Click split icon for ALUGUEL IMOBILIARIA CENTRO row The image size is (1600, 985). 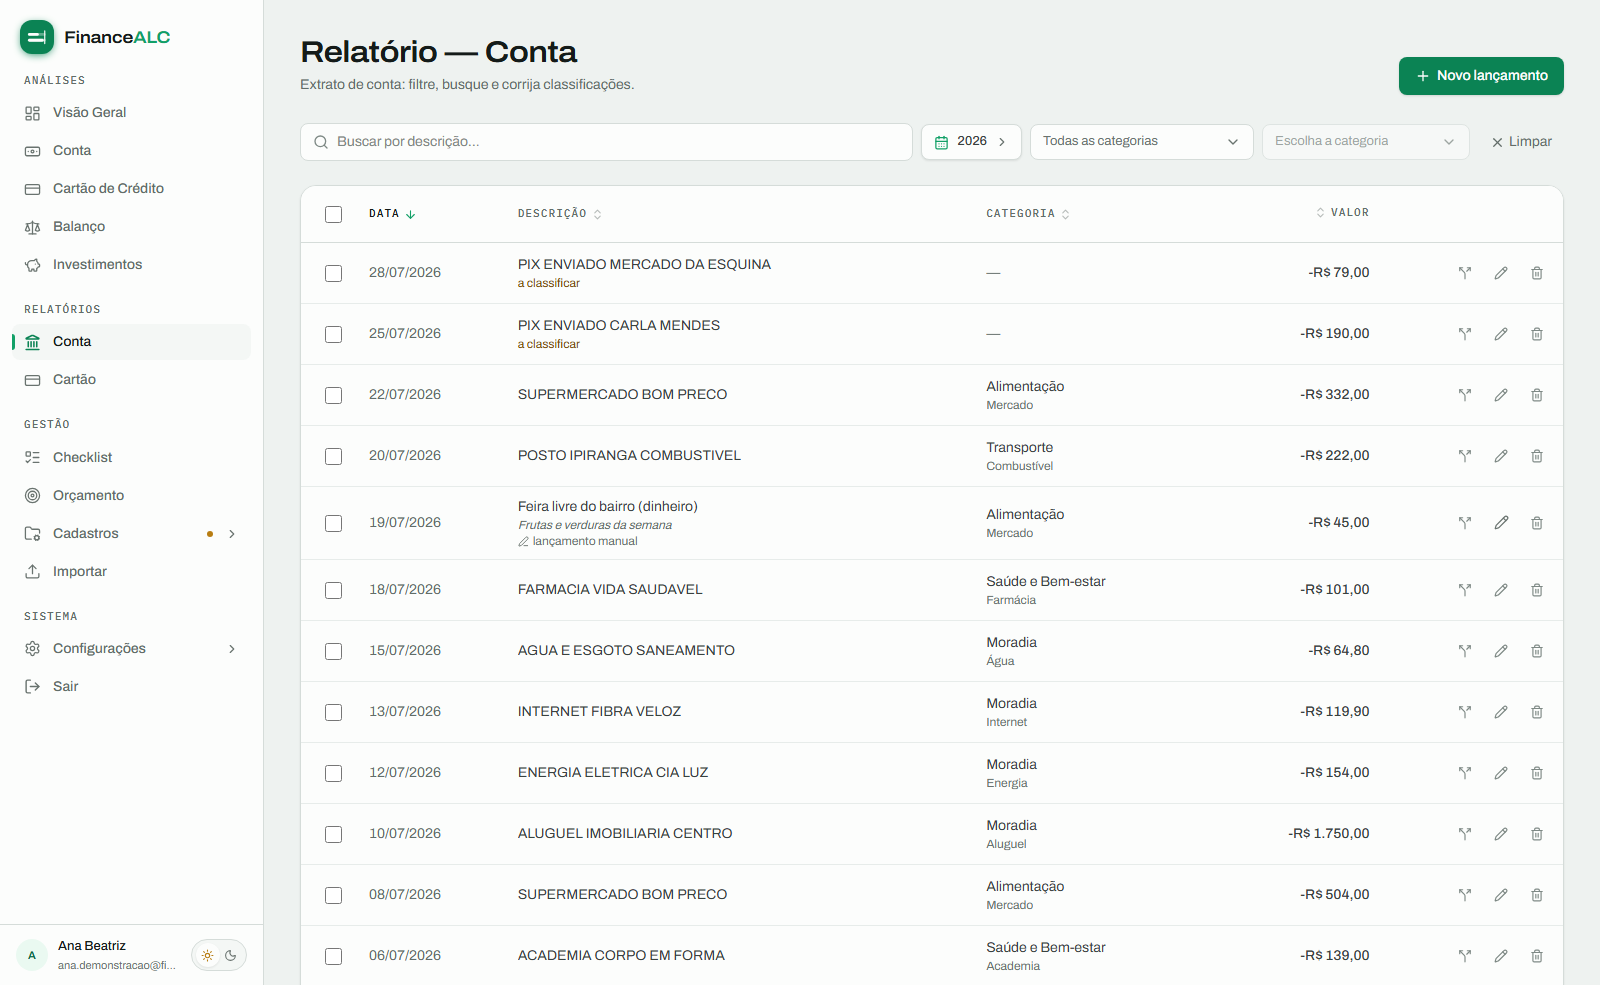coord(1465,834)
